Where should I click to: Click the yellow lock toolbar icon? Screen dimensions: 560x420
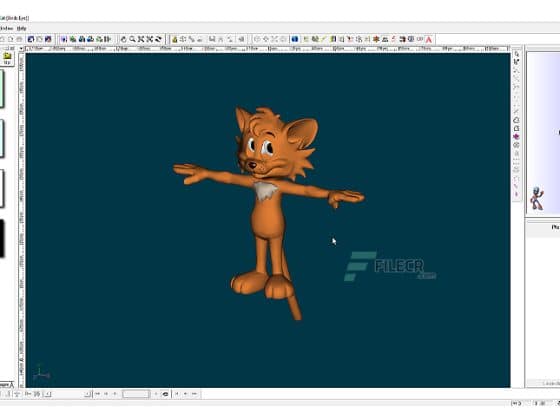click(x=175, y=39)
